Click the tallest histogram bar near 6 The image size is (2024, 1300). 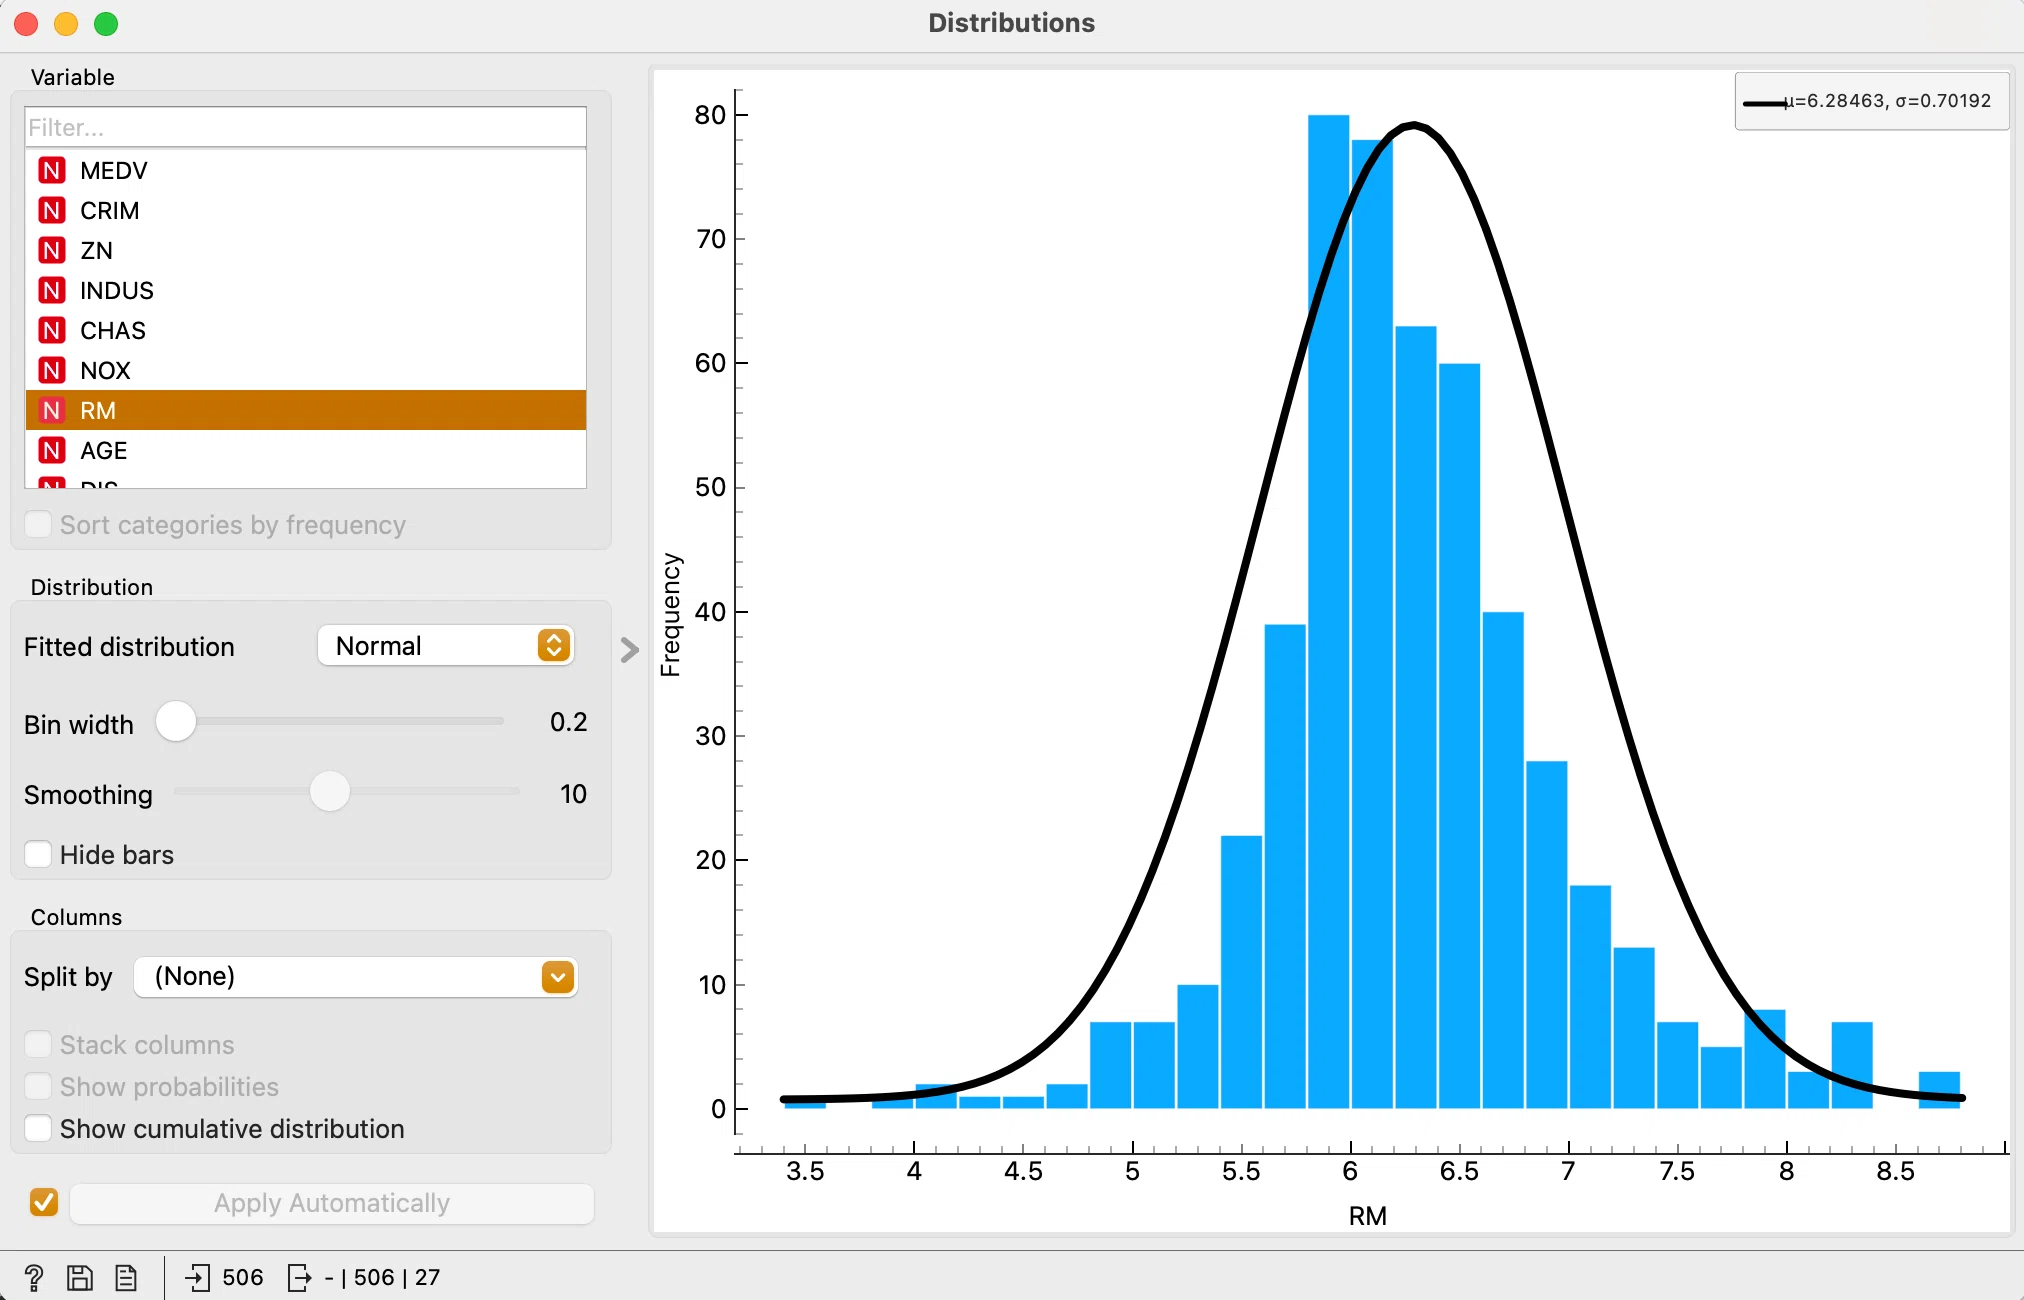(x=1328, y=611)
